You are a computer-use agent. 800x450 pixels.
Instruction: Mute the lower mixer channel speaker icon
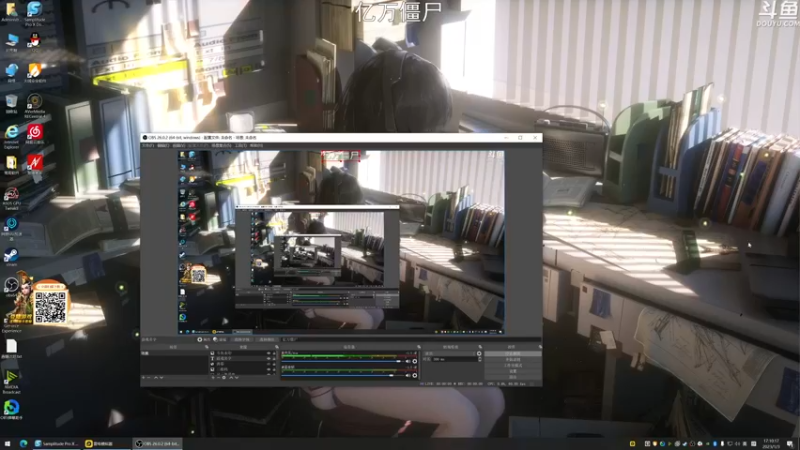coord(408,376)
